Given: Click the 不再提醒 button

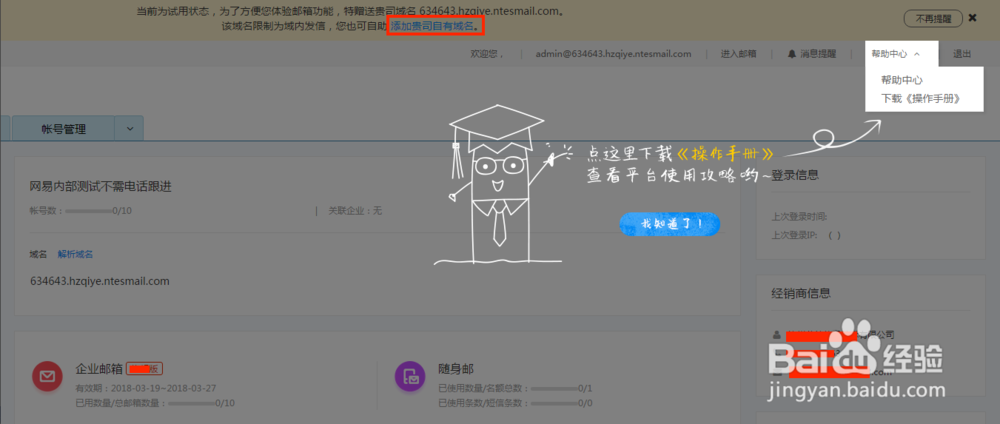Looking at the screenshot, I should (933, 18).
